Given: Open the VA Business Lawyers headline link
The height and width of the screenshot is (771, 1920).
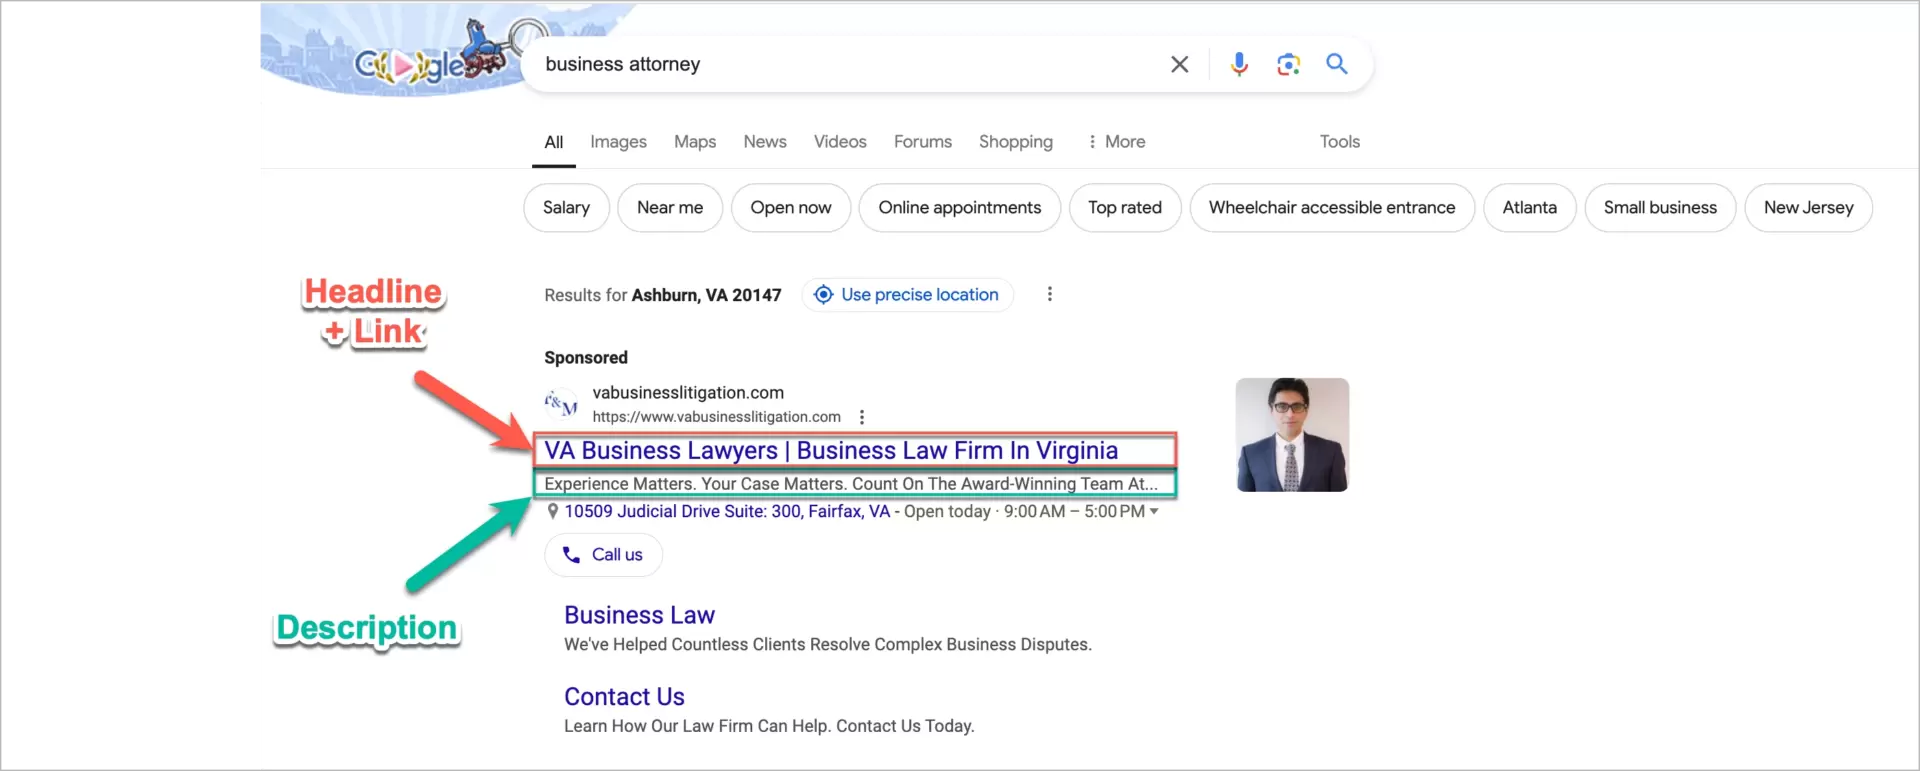Looking at the screenshot, I should (x=830, y=451).
